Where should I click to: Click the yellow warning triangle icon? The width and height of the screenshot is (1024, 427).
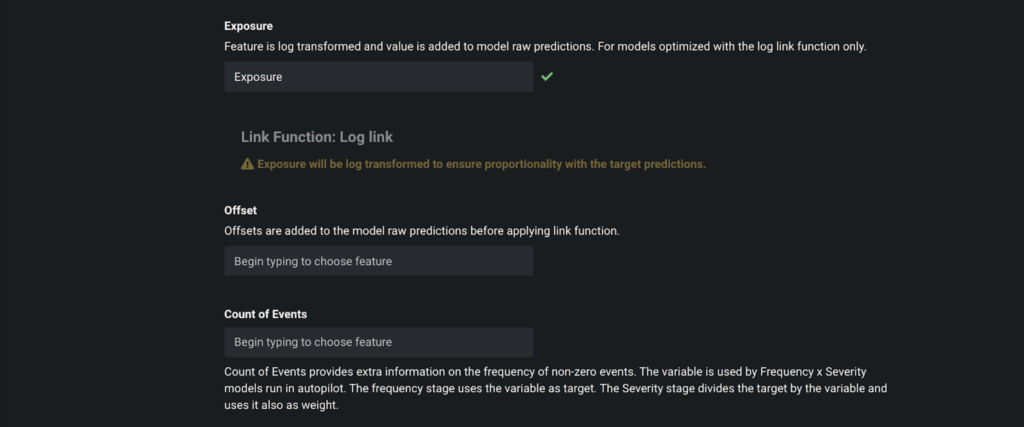pyautogui.click(x=247, y=165)
